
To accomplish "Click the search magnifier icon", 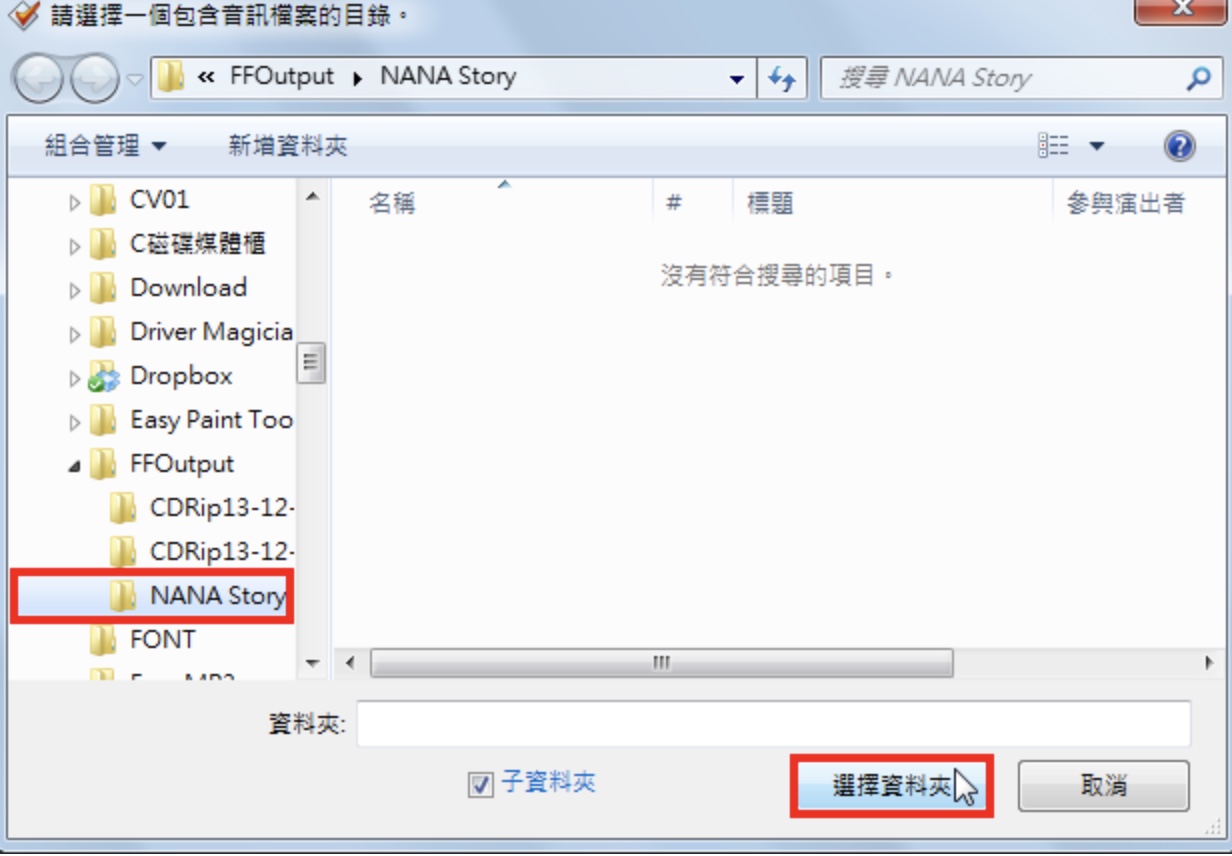I will (x=1197, y=78).
